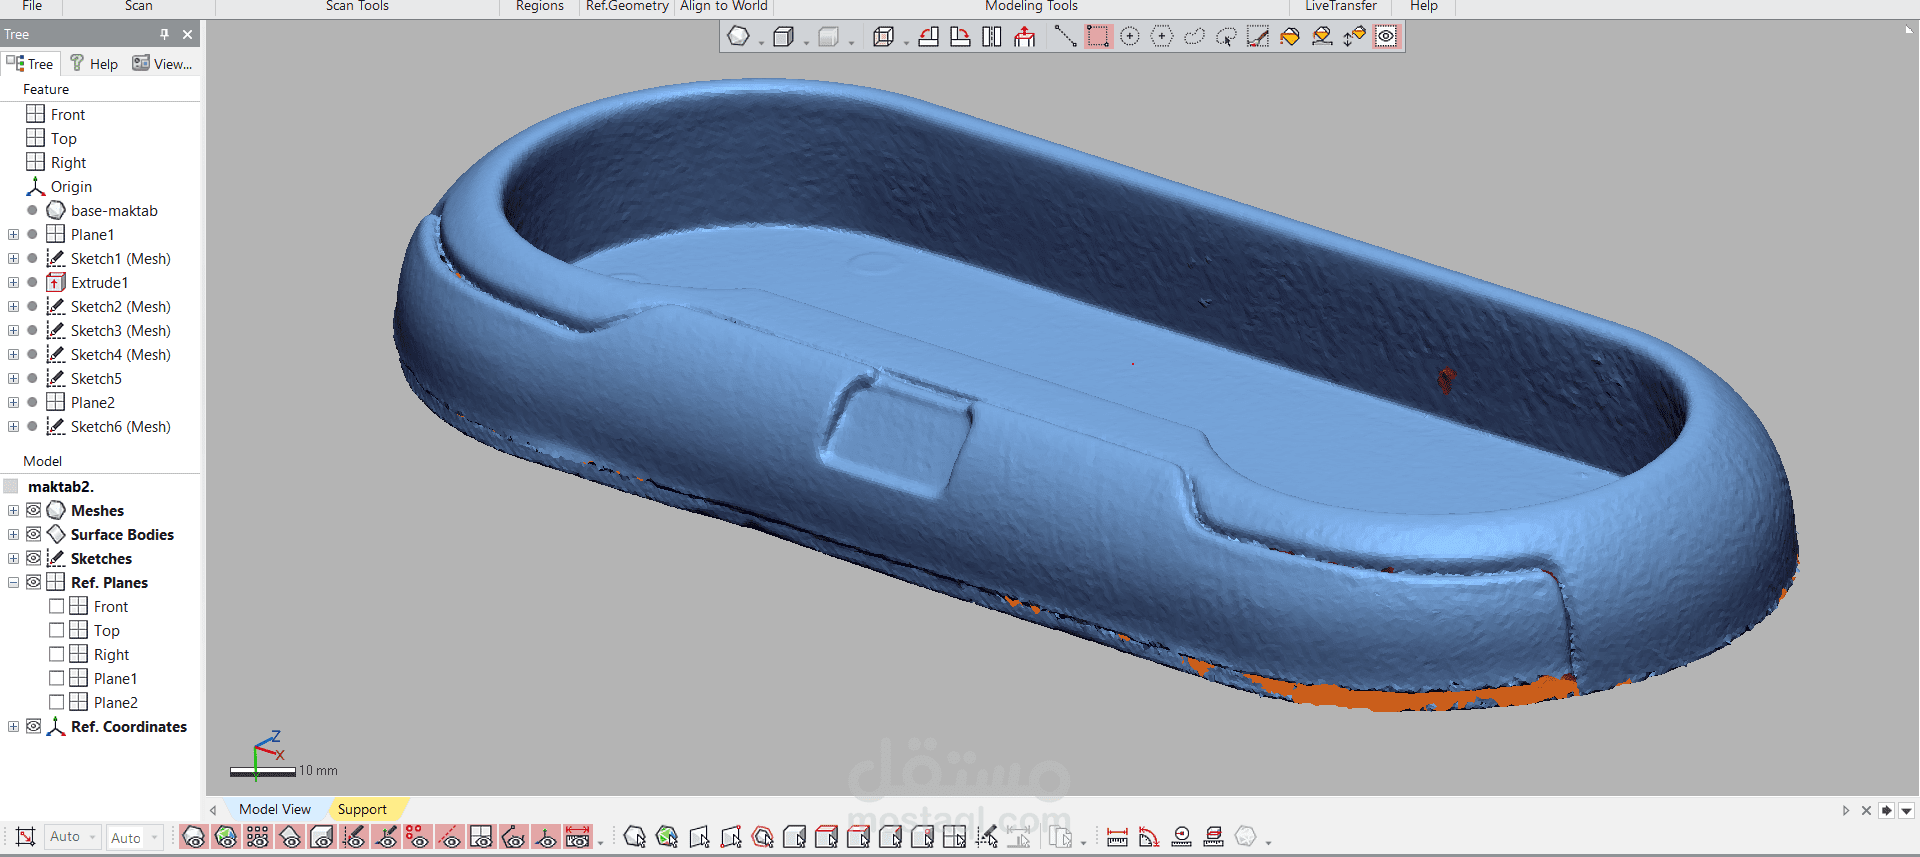Viewport: 1920px width, 857px height.
Task: Expand the Extrude1 feature node
Action: coord(13,282)
